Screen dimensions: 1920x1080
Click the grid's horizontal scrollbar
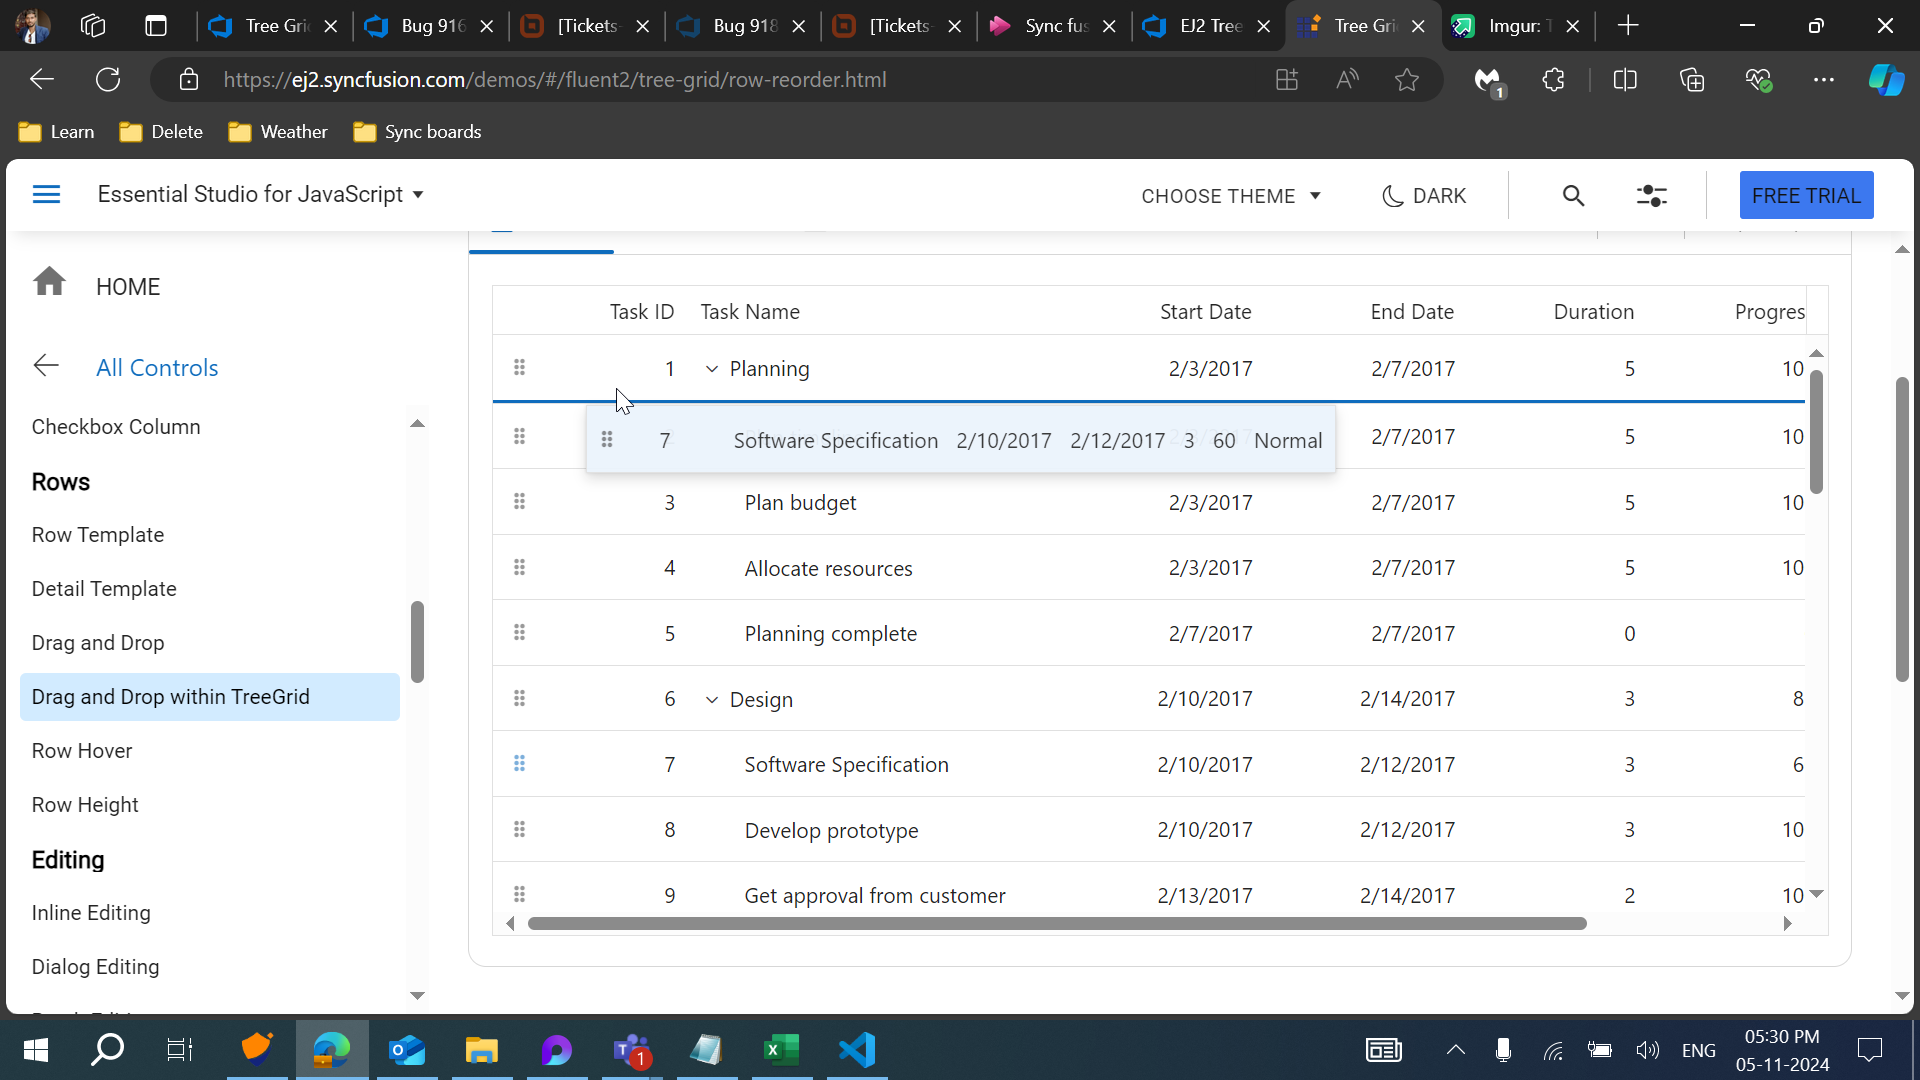pos(1056,924)
